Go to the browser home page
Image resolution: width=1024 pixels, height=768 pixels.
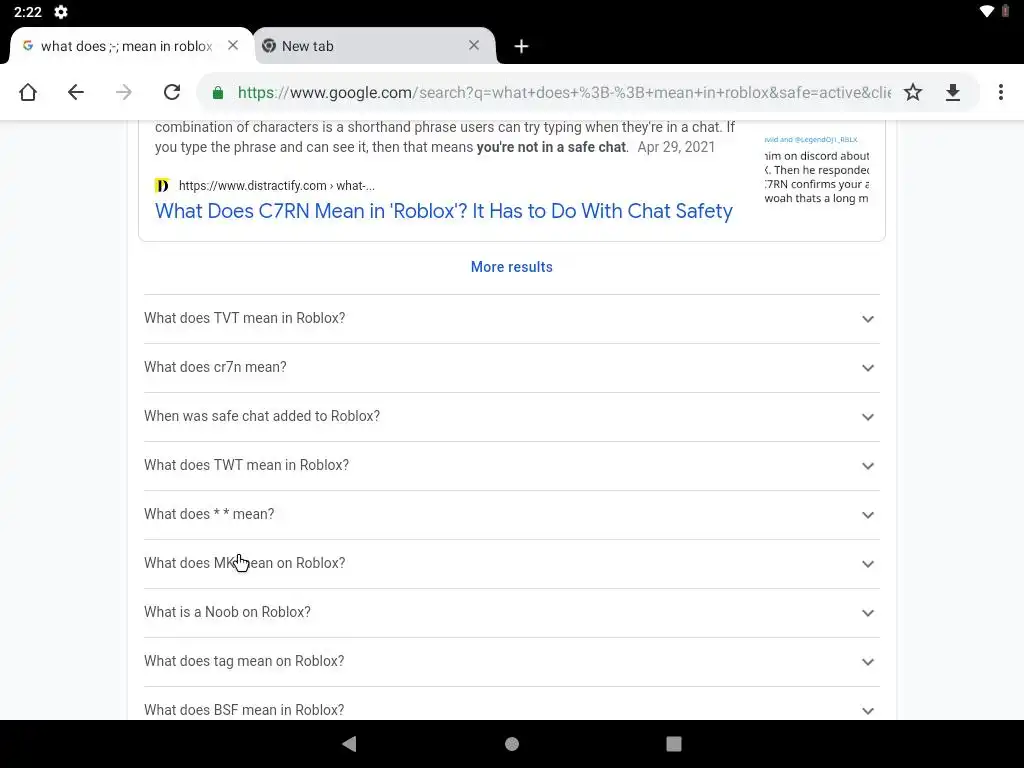28,93
